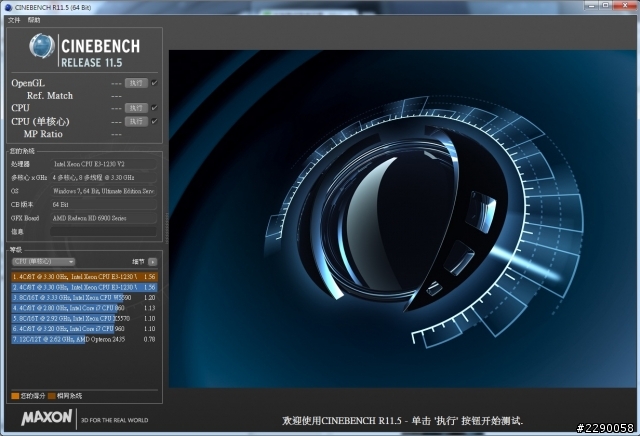Click the orange 您的得分 legend swatch
The image size is (640, 436).
15,396
